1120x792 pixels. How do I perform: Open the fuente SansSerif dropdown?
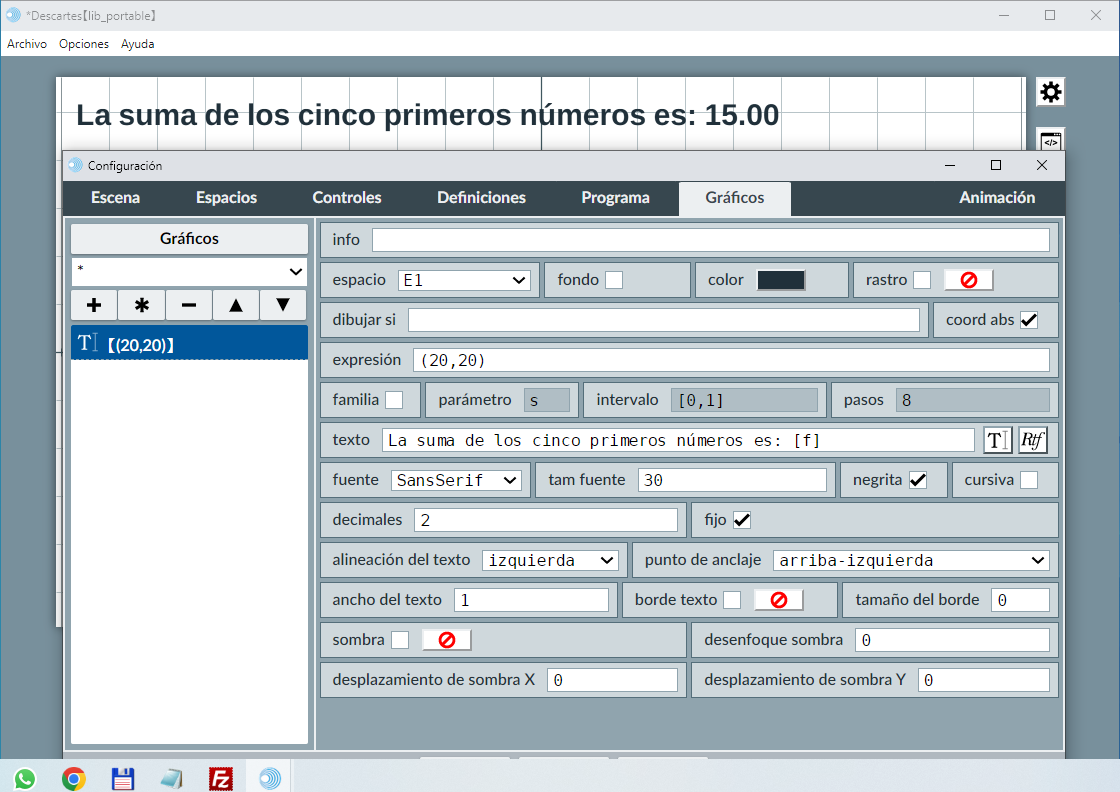pos(456,480)
